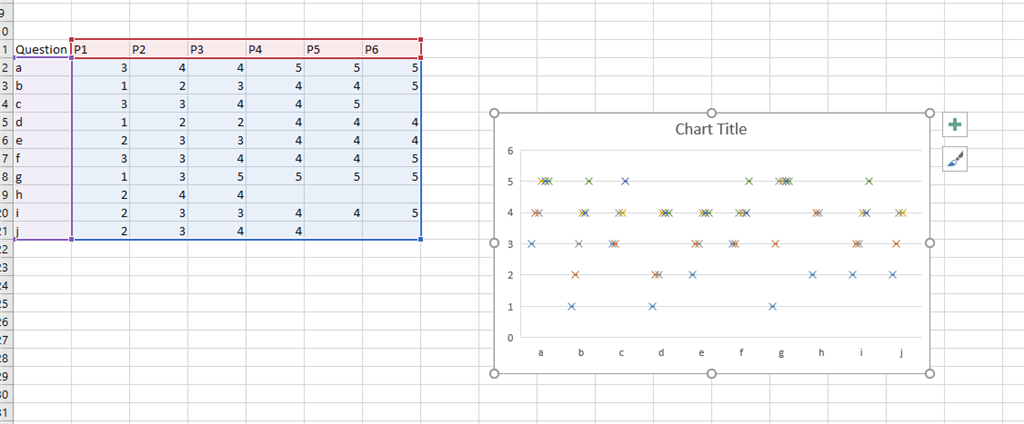Select the top-left chart resize handle
The image size is (1024, 424).
(494, 113)
